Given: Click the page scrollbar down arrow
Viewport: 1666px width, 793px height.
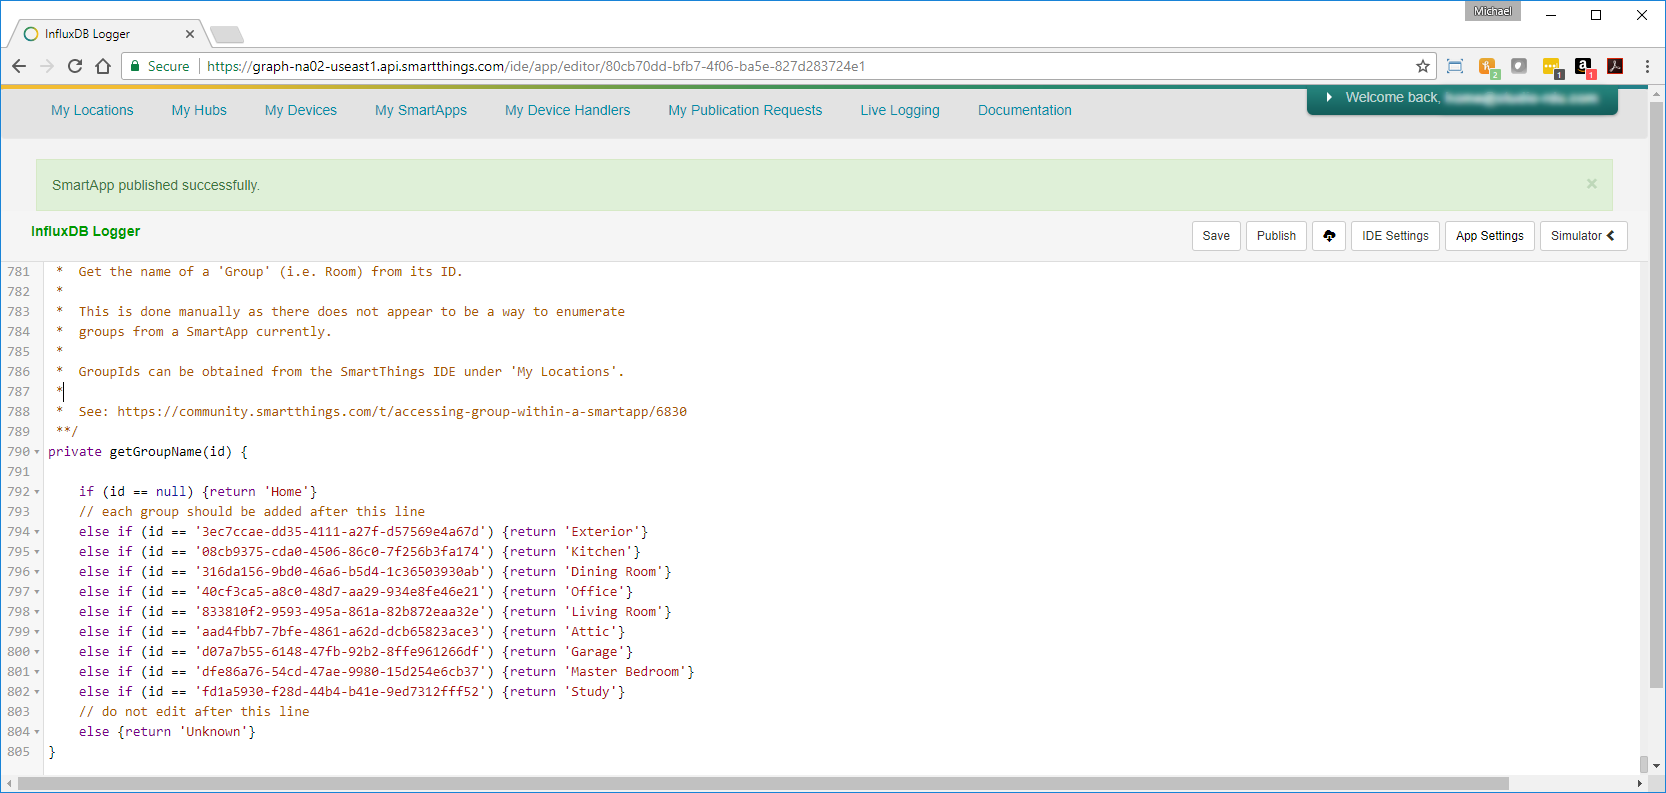Looking at the screenshot, I should [1657, 765].
